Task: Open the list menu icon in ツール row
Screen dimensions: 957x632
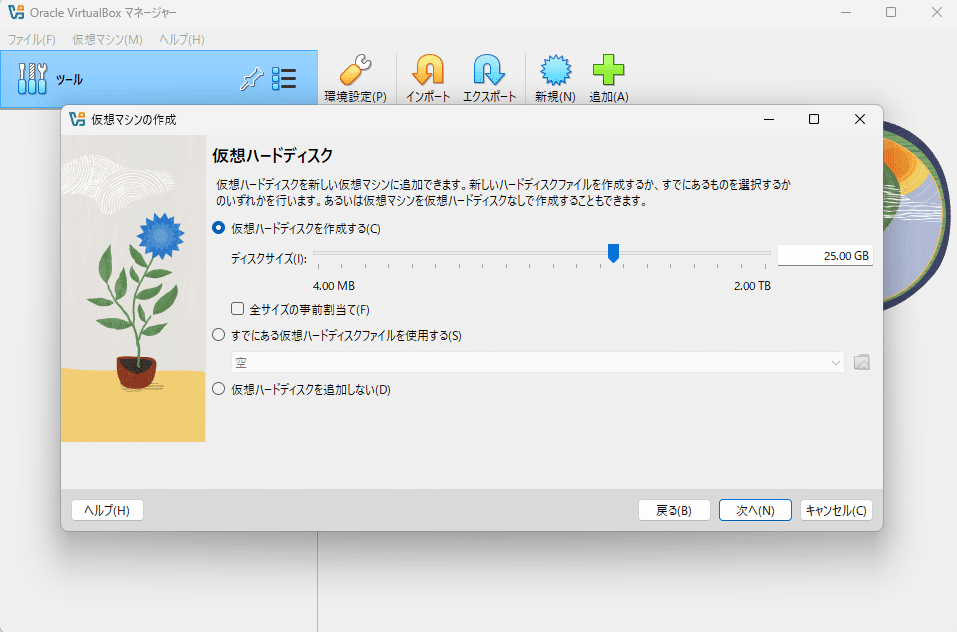Action: (x=284, y=79)
